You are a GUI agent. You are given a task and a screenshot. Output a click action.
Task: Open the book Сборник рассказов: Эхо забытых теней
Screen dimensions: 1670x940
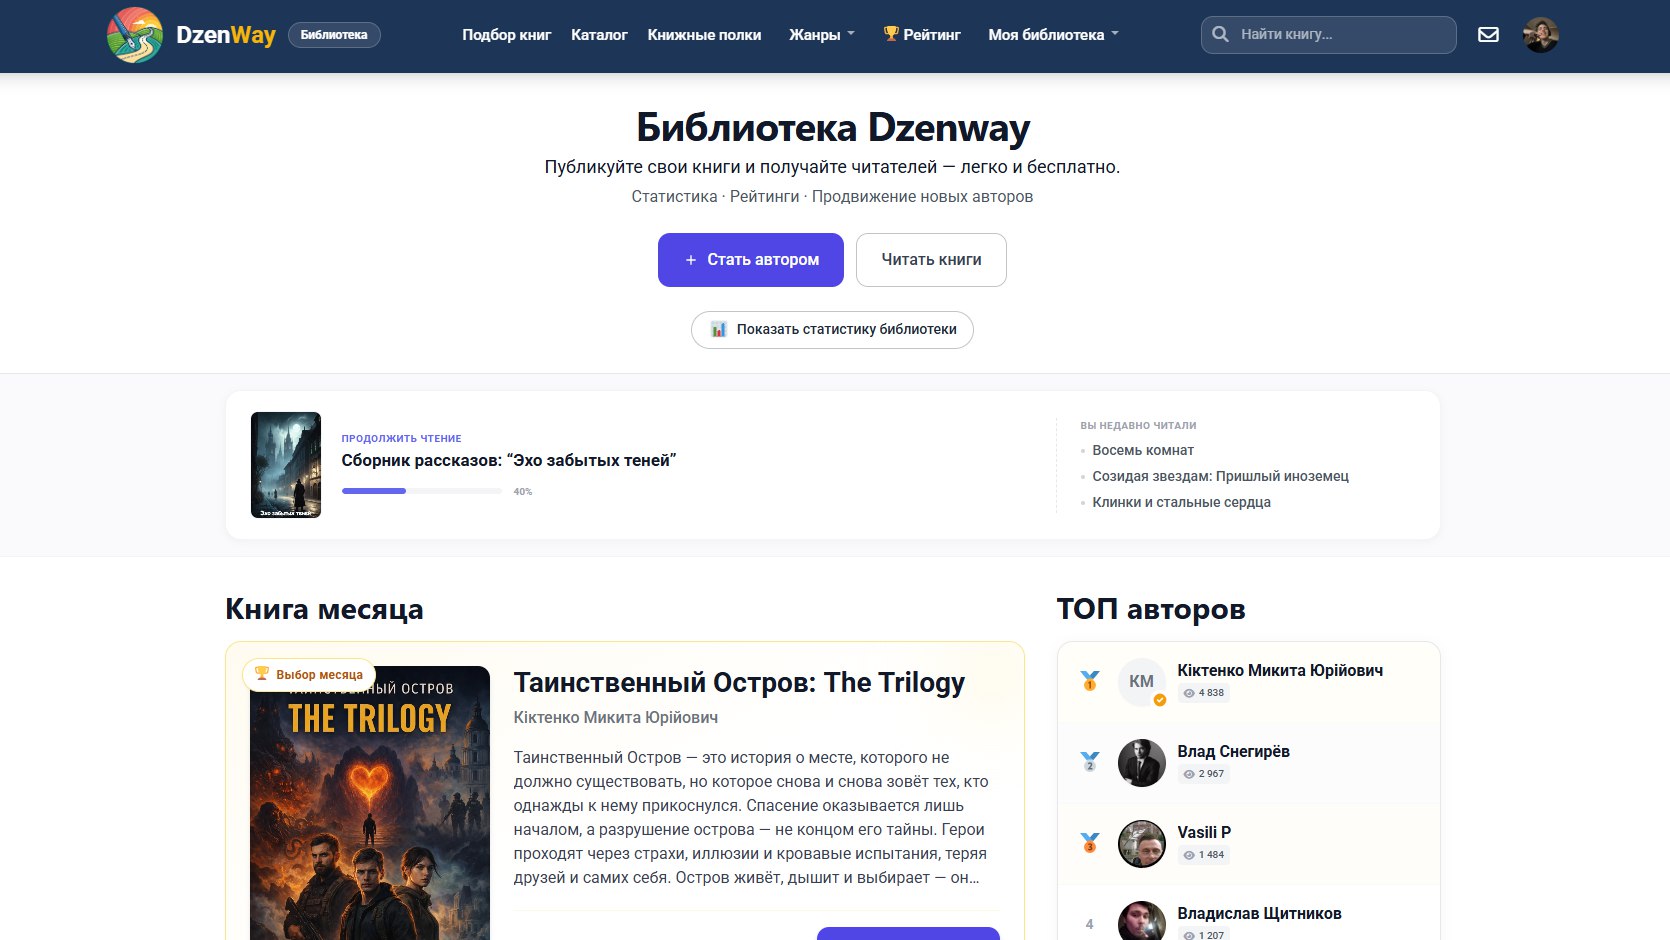[x=509, y=460]
